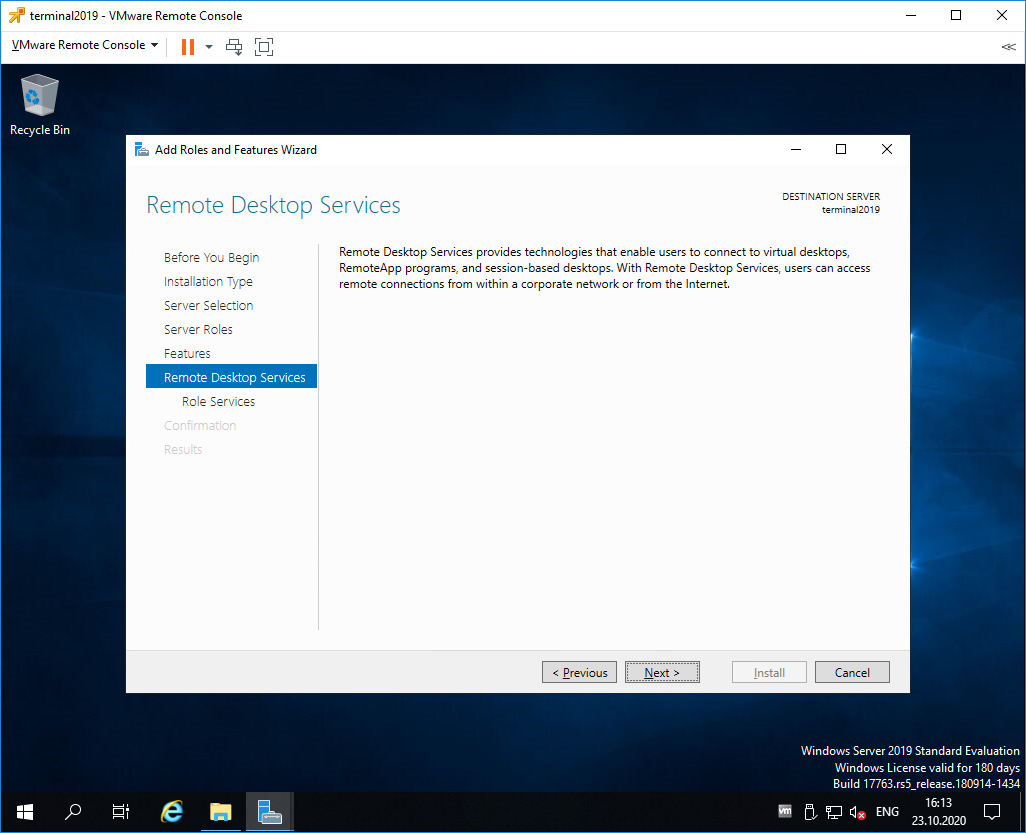Open the network status tray icon

click(x=833, y=812)
